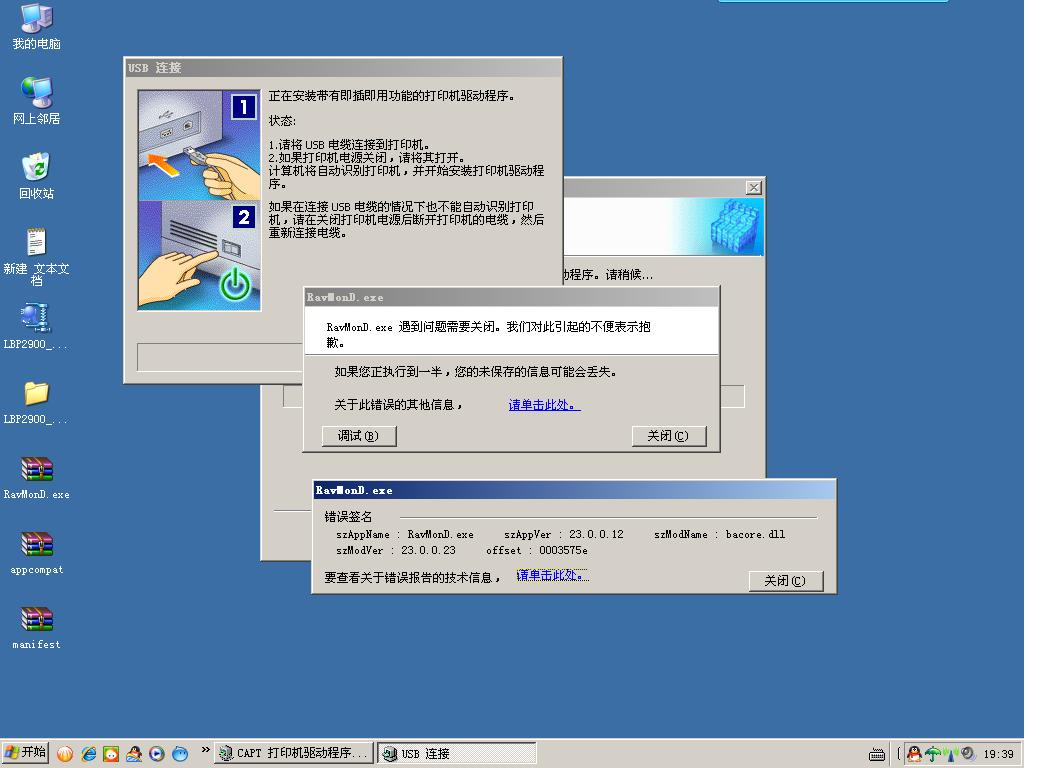Click the keyboard language bar icon
The height and width of the screenshot is (768, 1064).
click(877, 754)
